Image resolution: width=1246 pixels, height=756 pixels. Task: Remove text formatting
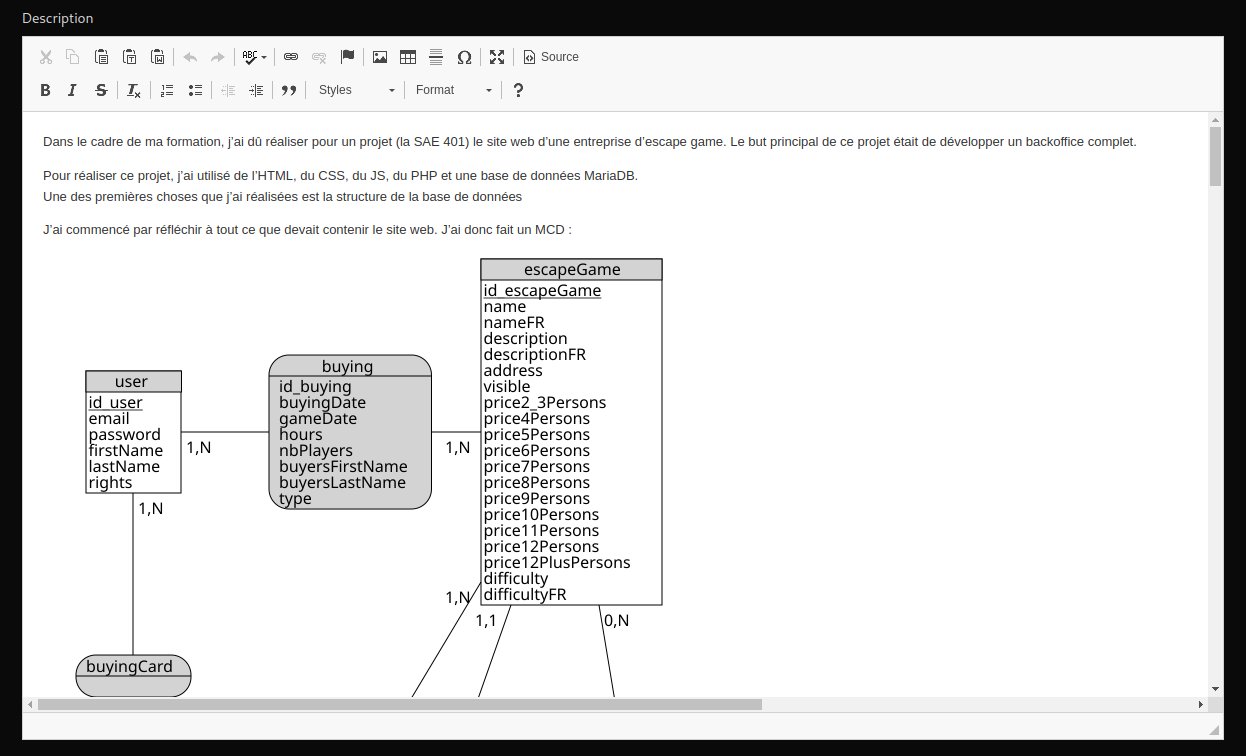point(133,90)
